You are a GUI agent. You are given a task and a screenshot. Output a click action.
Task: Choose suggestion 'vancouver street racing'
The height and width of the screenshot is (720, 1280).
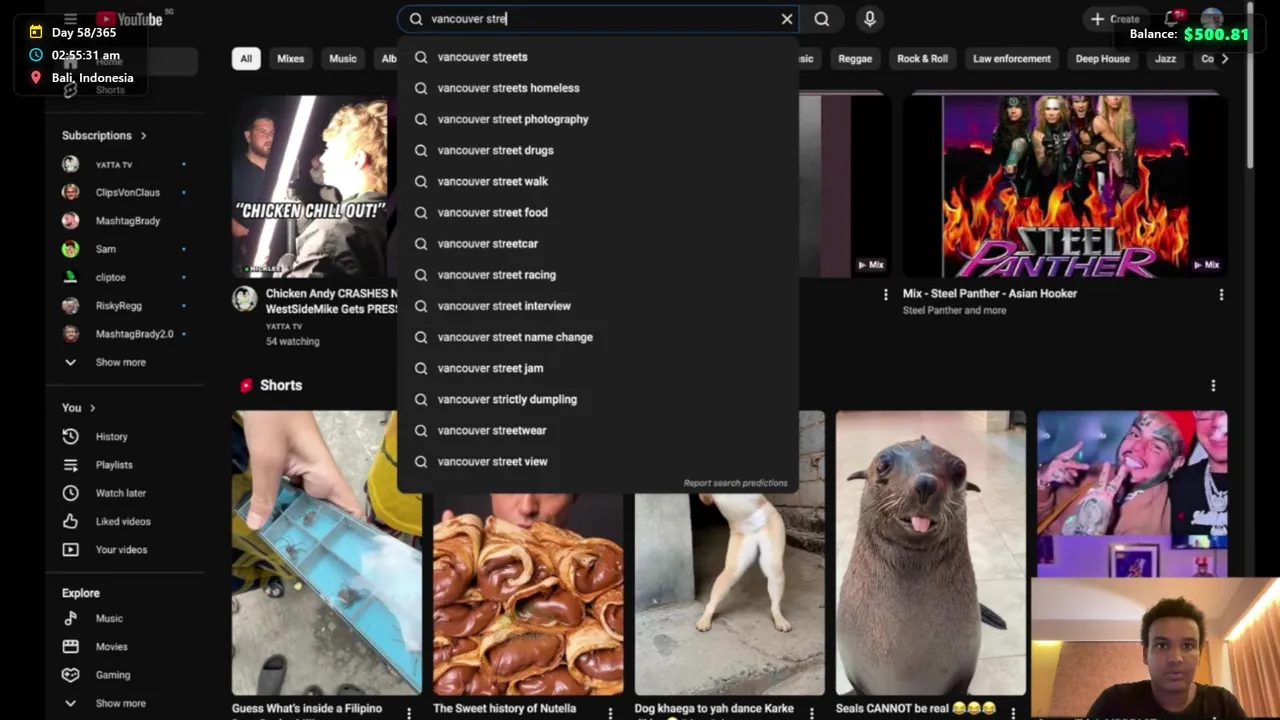[598, 274]
